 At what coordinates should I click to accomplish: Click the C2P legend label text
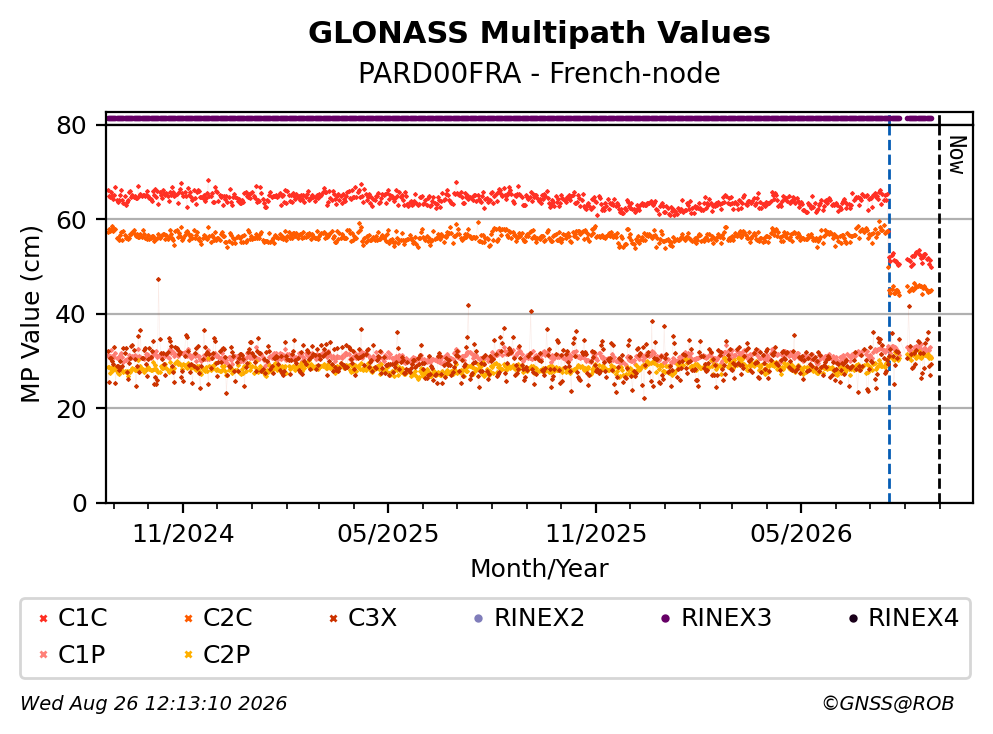coord(227,654)
